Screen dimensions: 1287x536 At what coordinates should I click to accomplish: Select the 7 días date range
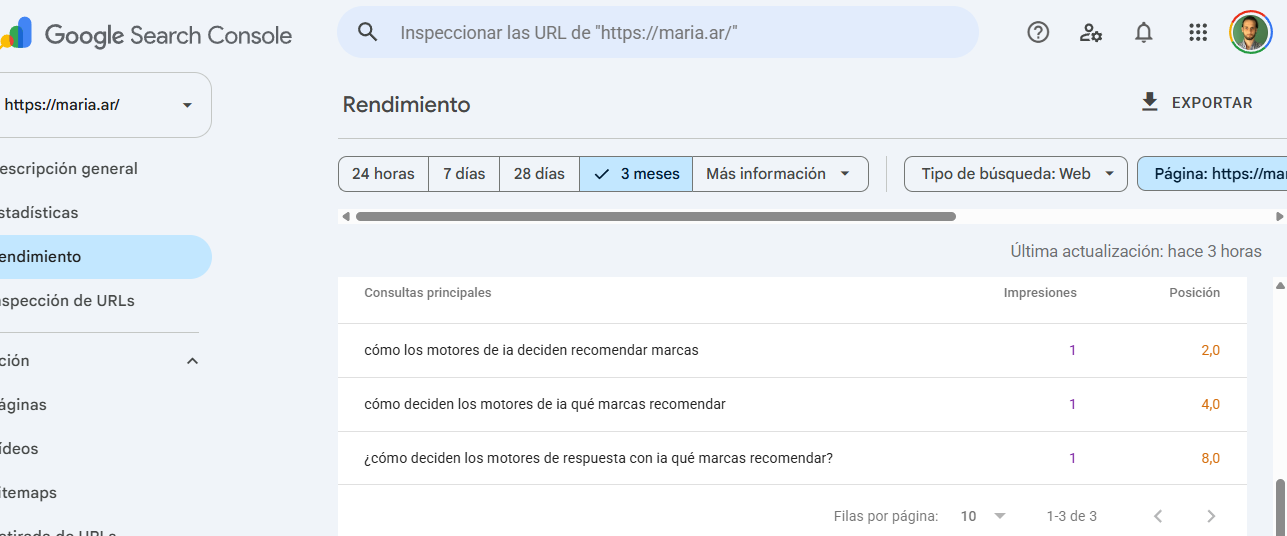(464, 174)
